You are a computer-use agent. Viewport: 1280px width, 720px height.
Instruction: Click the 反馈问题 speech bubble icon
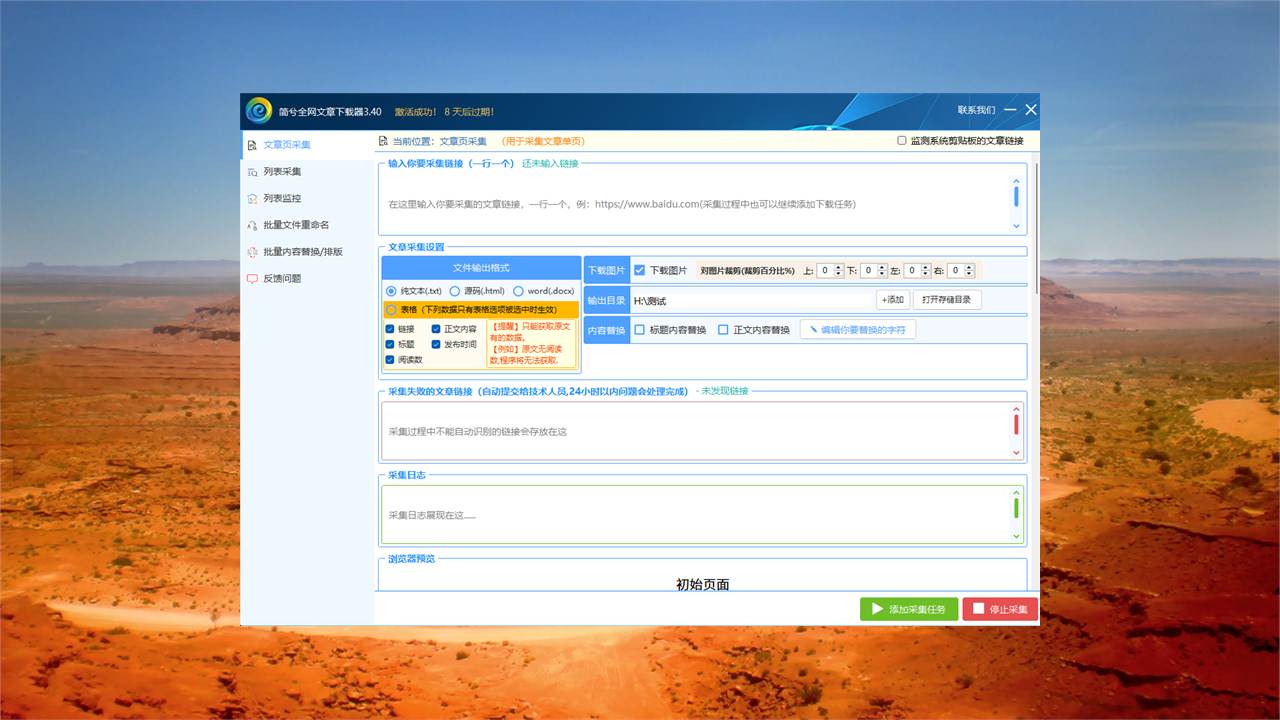coord(252,279)
